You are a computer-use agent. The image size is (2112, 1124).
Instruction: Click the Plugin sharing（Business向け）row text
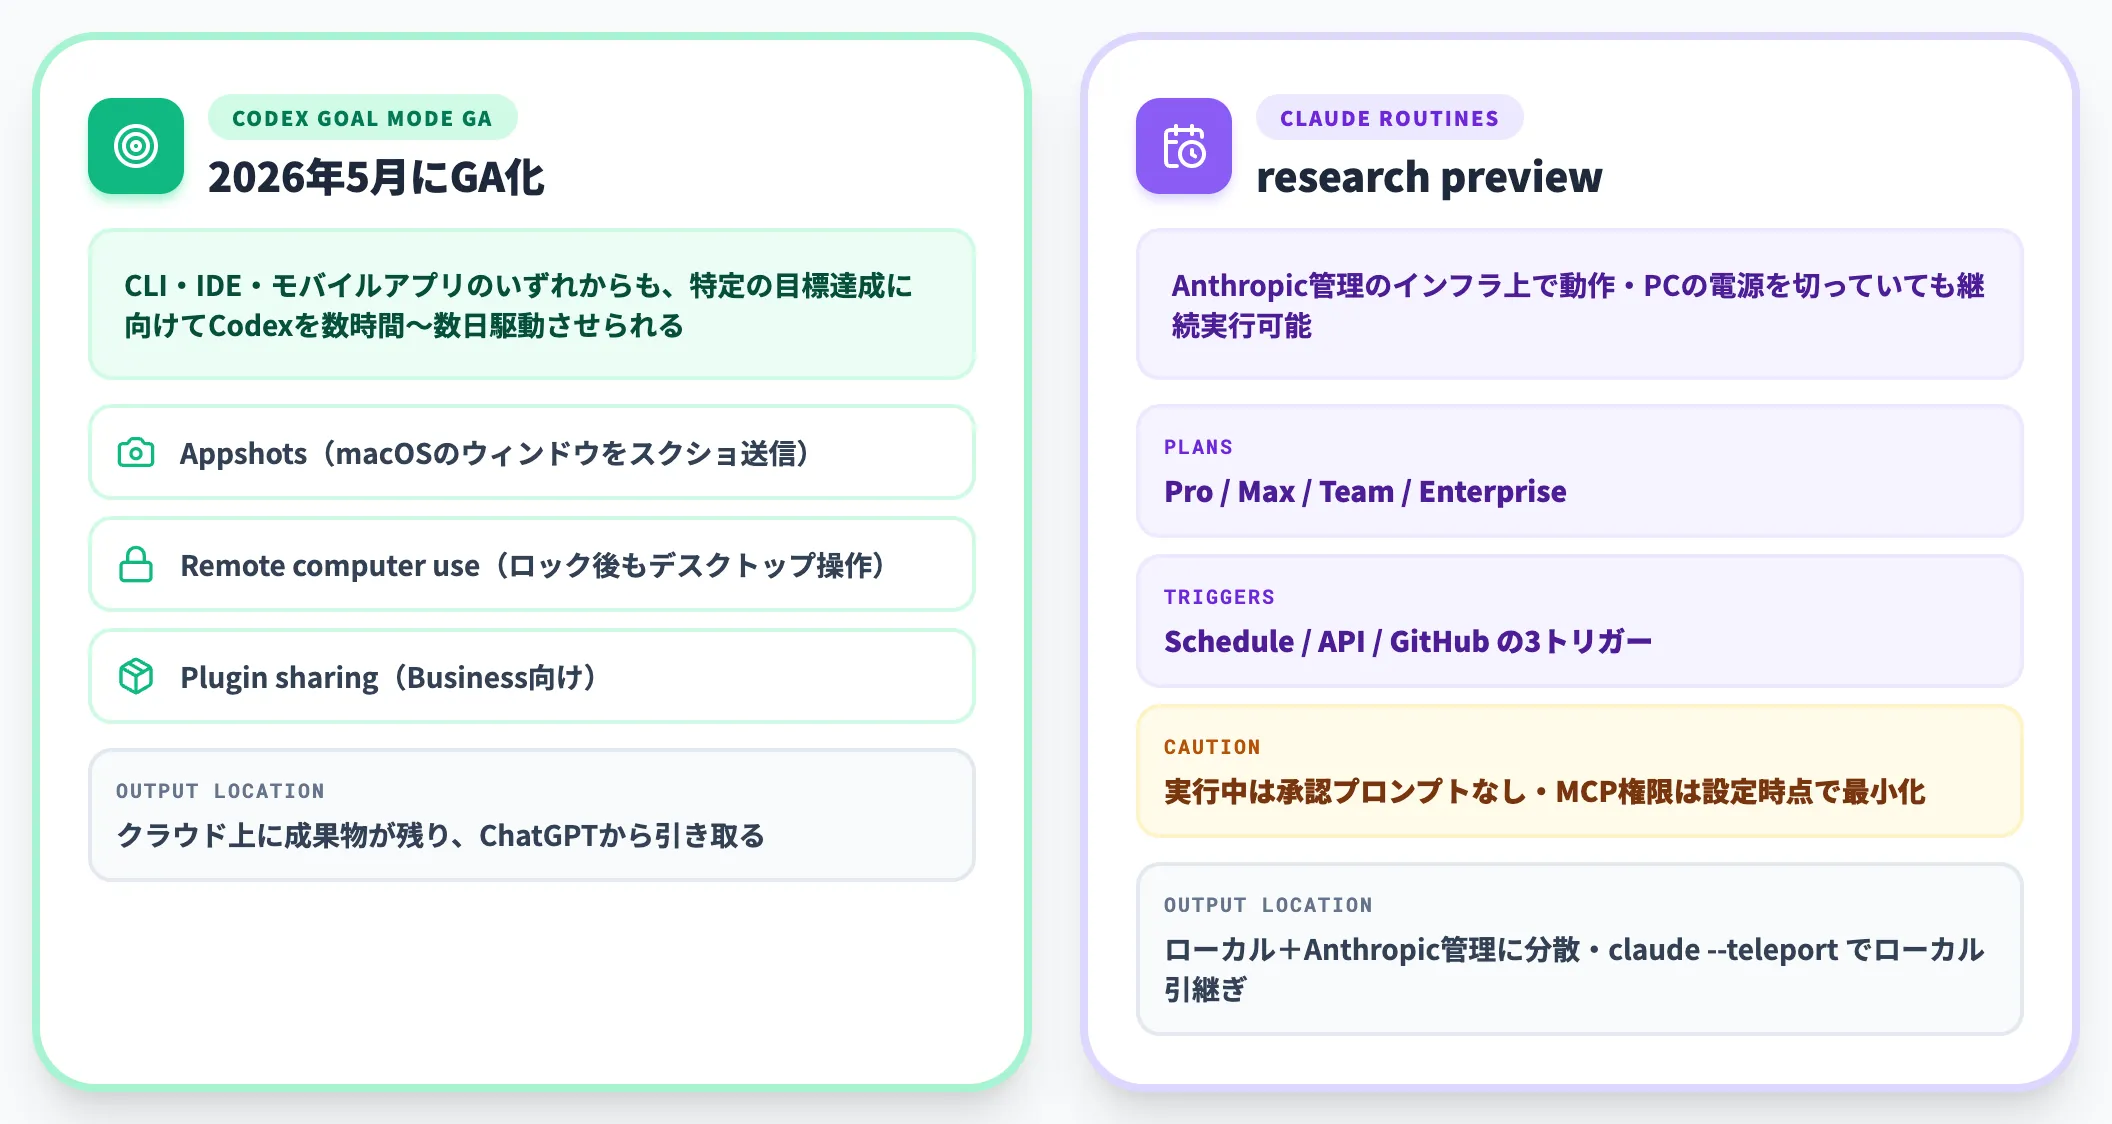(389, 677)
